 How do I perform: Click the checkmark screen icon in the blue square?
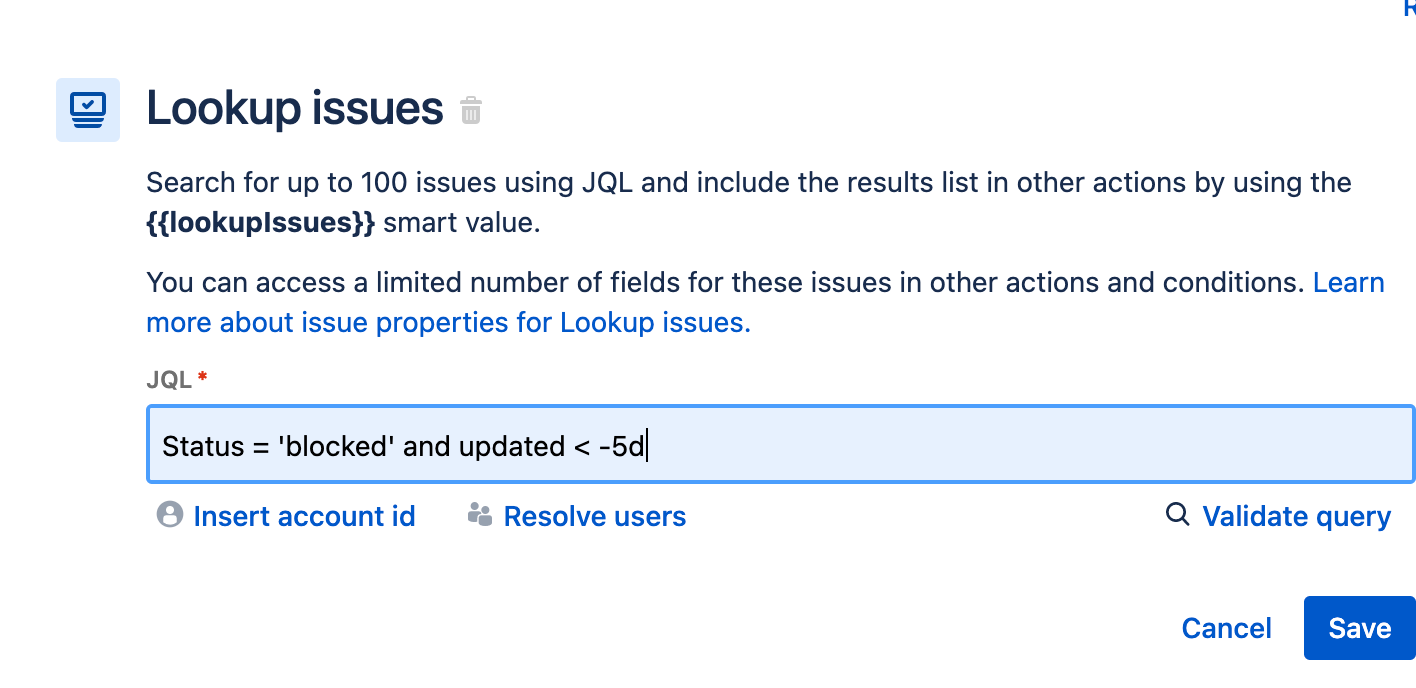point(88,108)
